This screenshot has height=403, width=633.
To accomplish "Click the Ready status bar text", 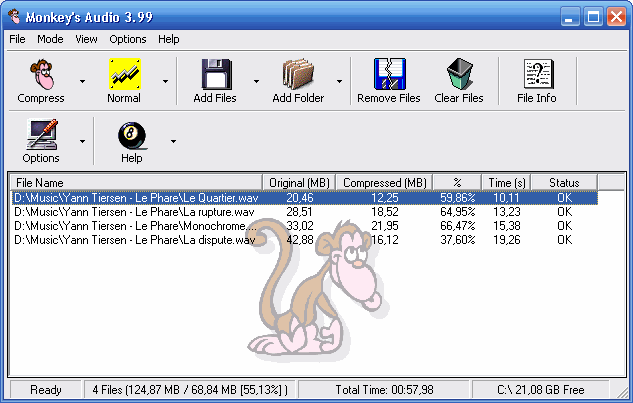I will [x=46, y=390].
